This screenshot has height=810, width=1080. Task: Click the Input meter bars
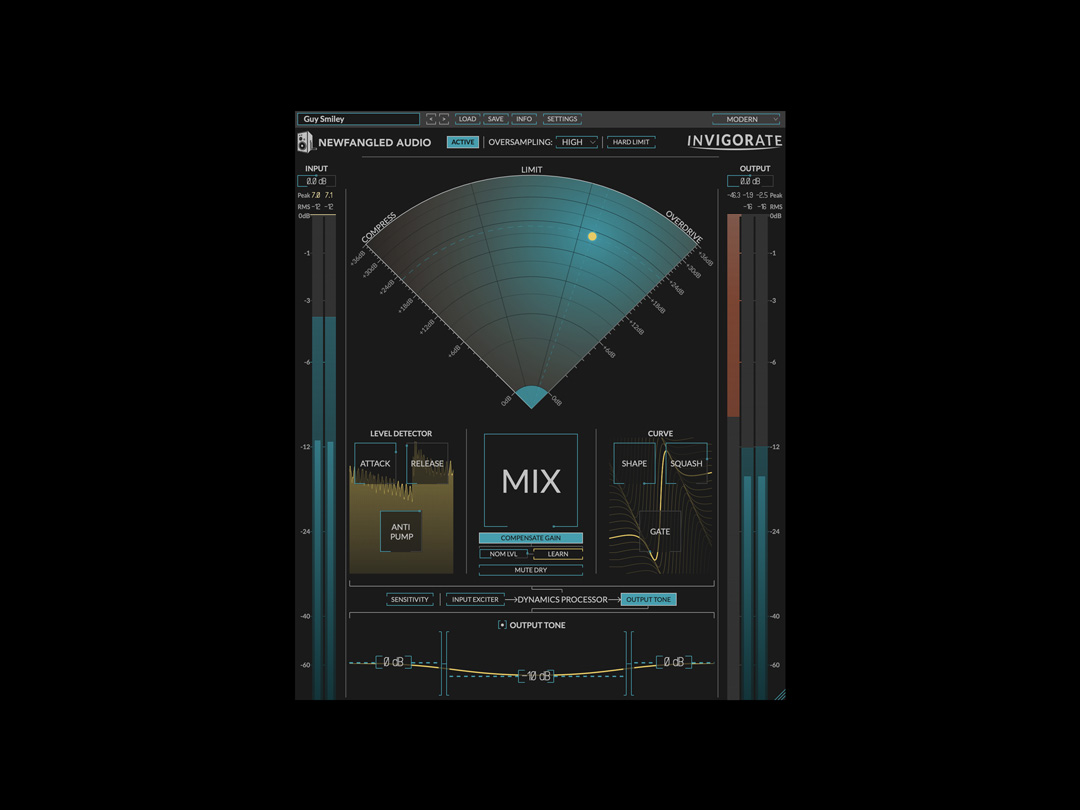(324, 457)
